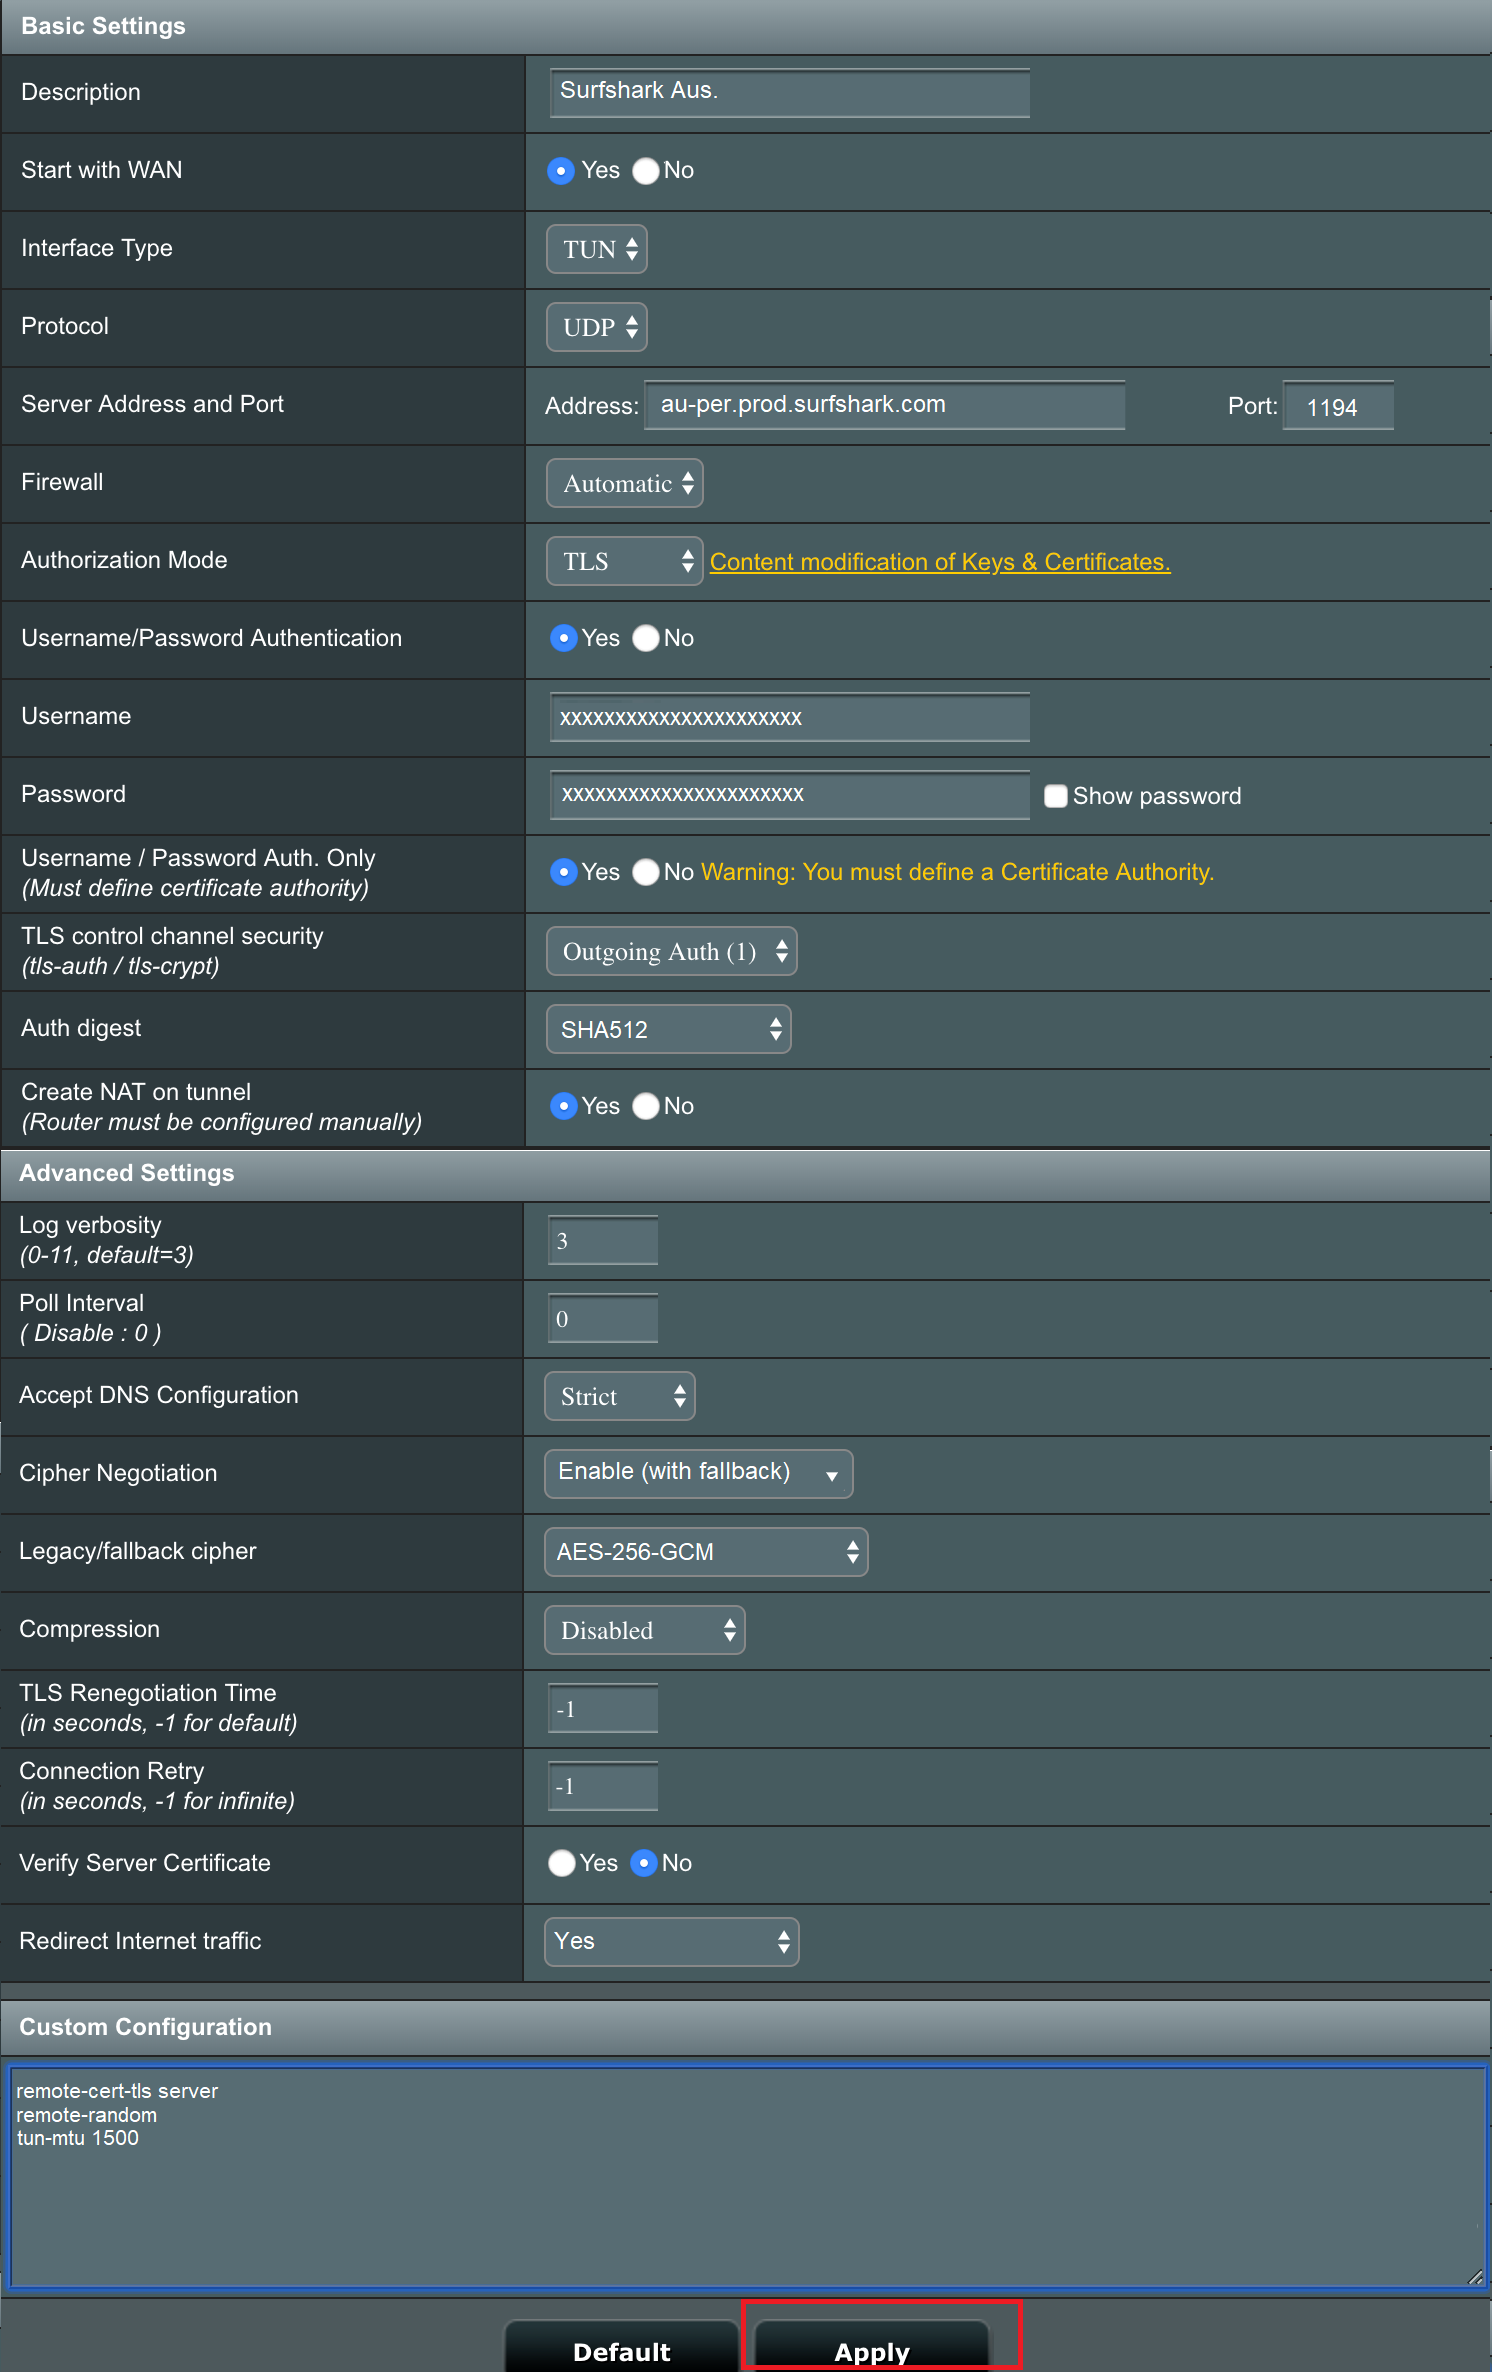1492x2372 pixels.
Task: Select No for Username / Password Auth. Only
Action: [646, 872]
